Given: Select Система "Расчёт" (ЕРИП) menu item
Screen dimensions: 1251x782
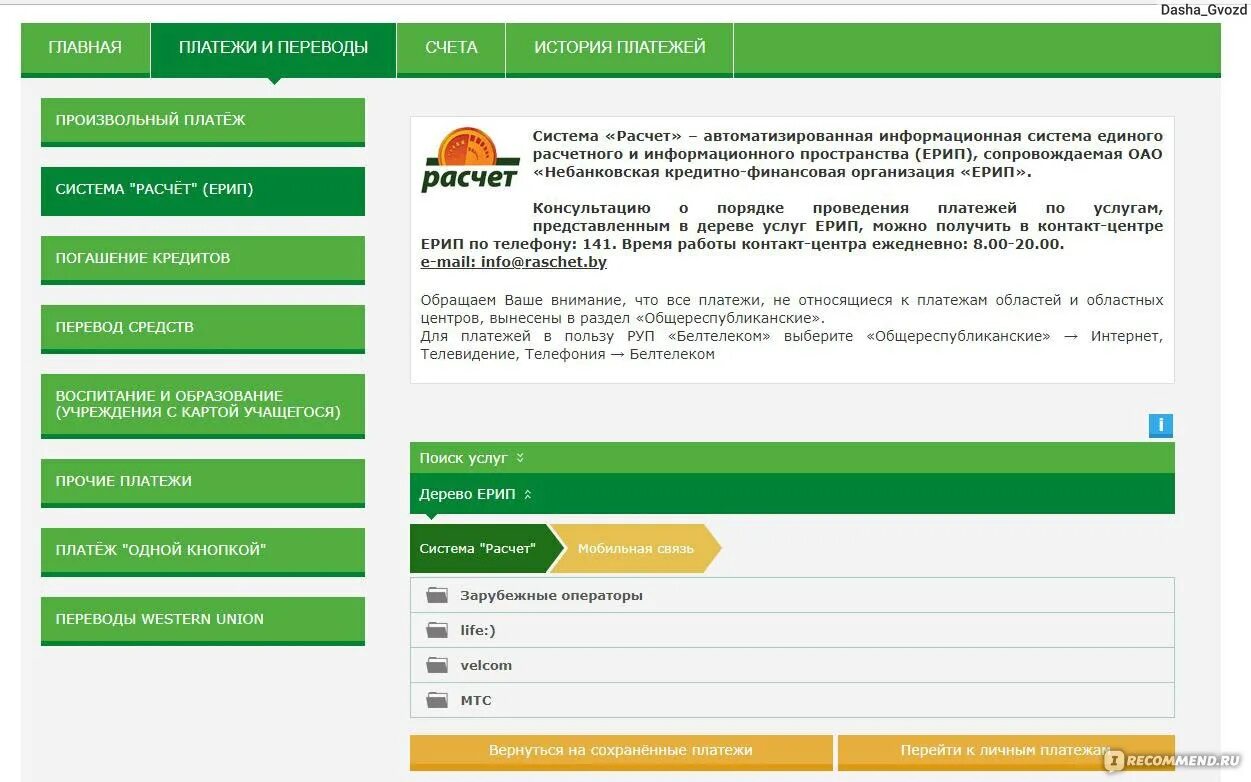Looking at the screenshot, I should point(203,190).
